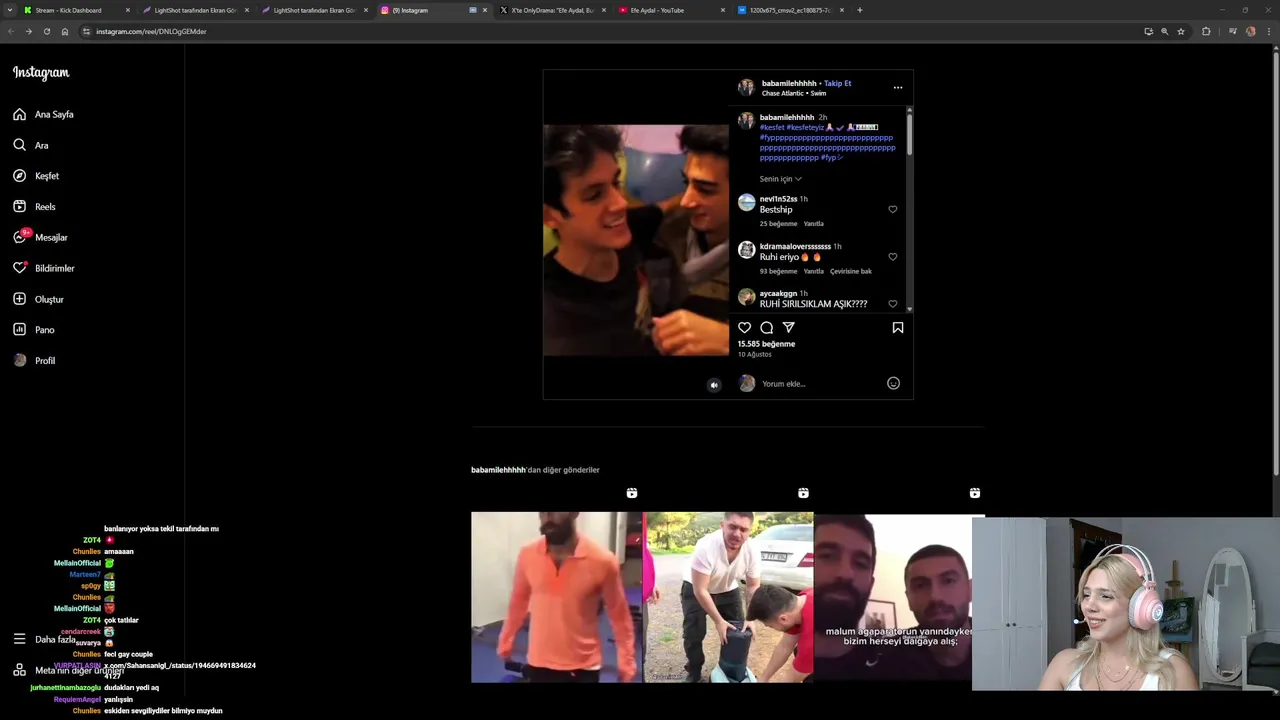Click the browser home button
This screenshot has width=1280, height=720.
(64, 31)
